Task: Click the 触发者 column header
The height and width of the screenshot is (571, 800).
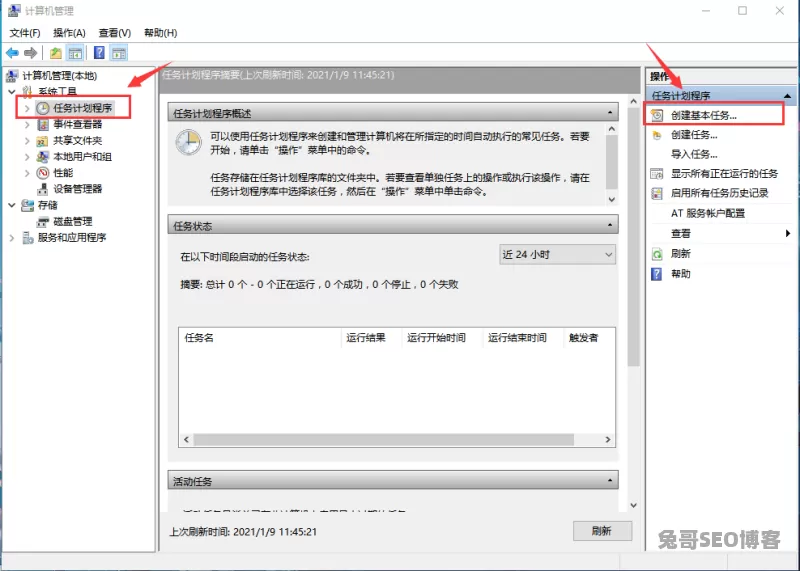Action: pyautogui.click(x=590, y=338)
